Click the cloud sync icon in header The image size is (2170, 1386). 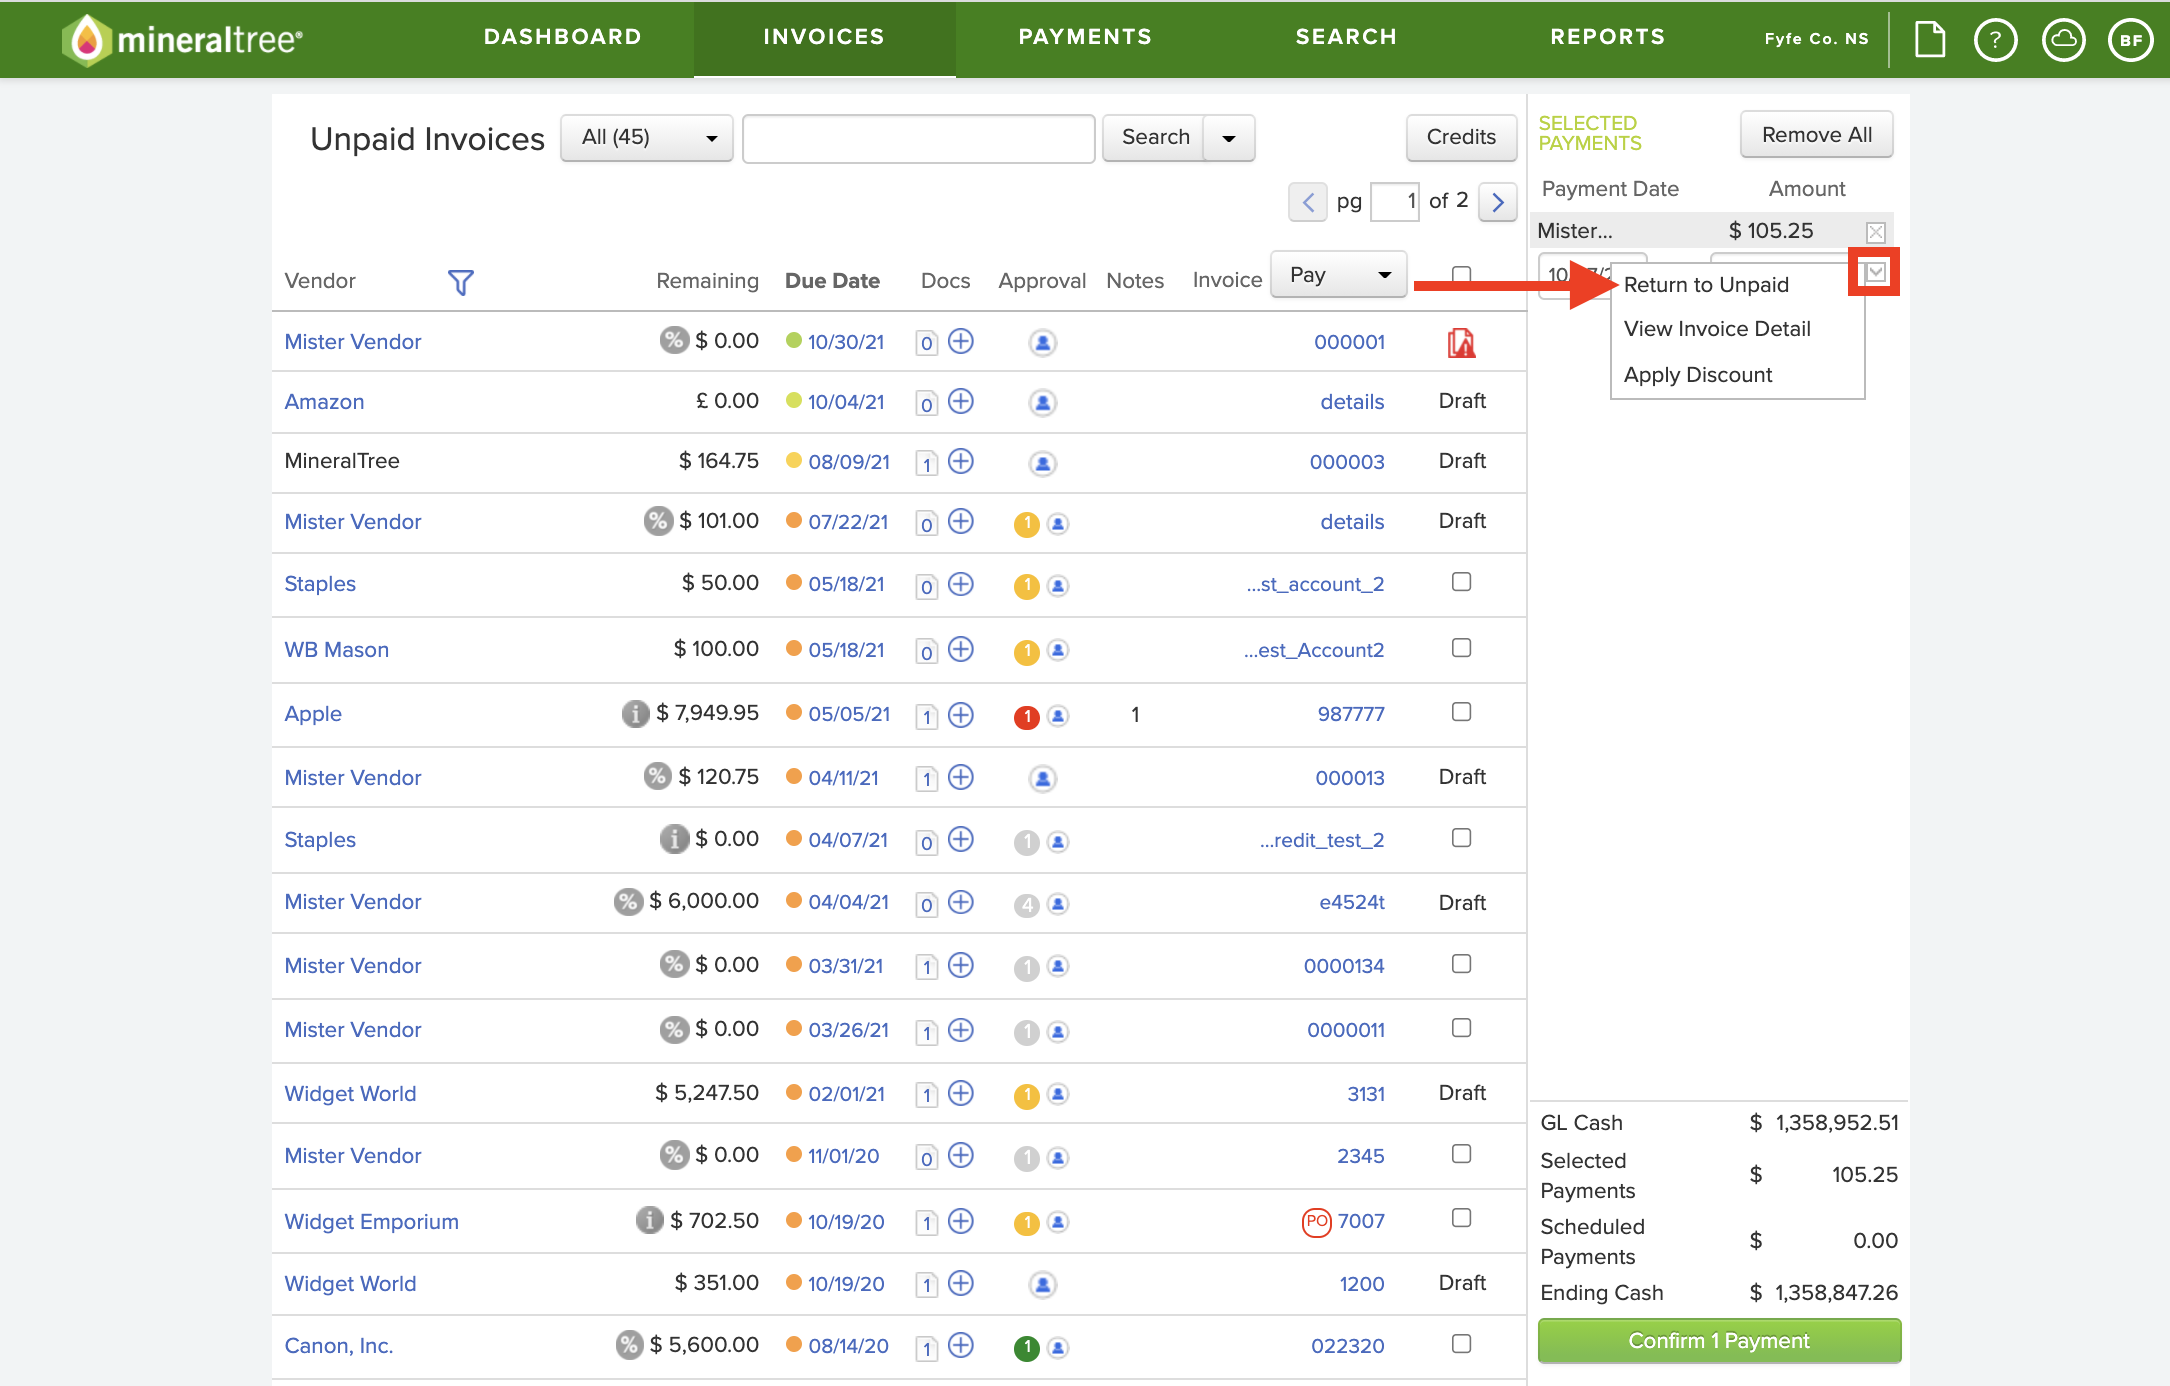(x=2064, y=40)
